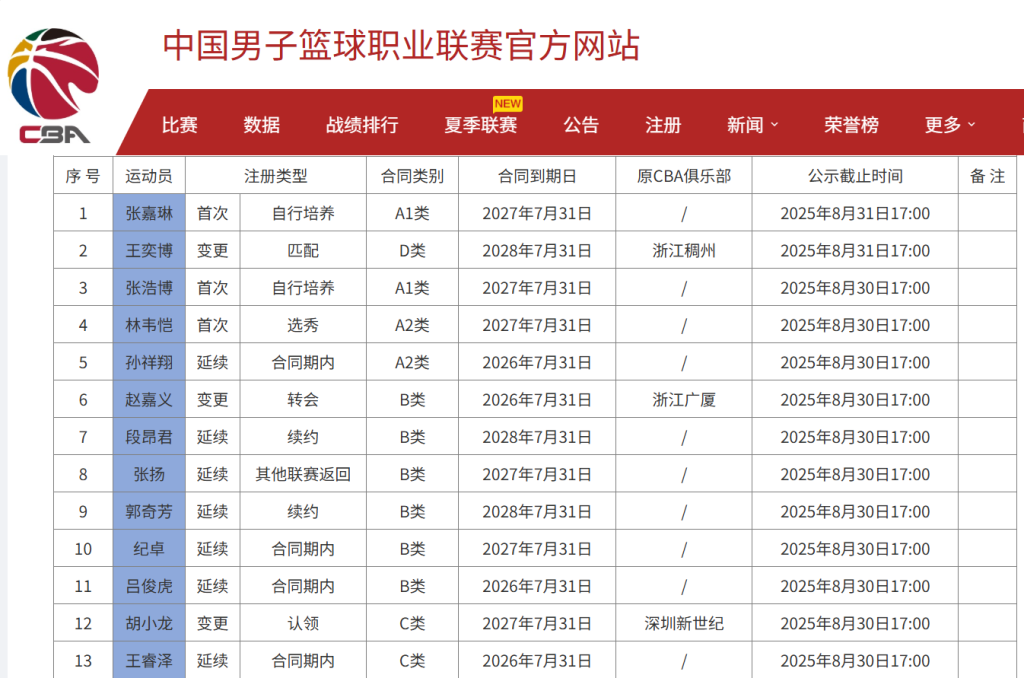Go to the 夏季联赛 section
Image resolution: width=1024 pixels, height=678 pixels.
478,125
